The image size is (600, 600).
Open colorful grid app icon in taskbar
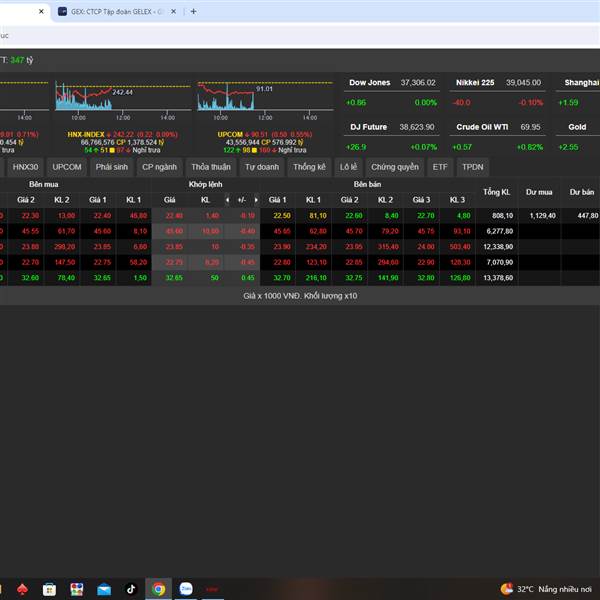pyautogui.click(x=77, y=589)
